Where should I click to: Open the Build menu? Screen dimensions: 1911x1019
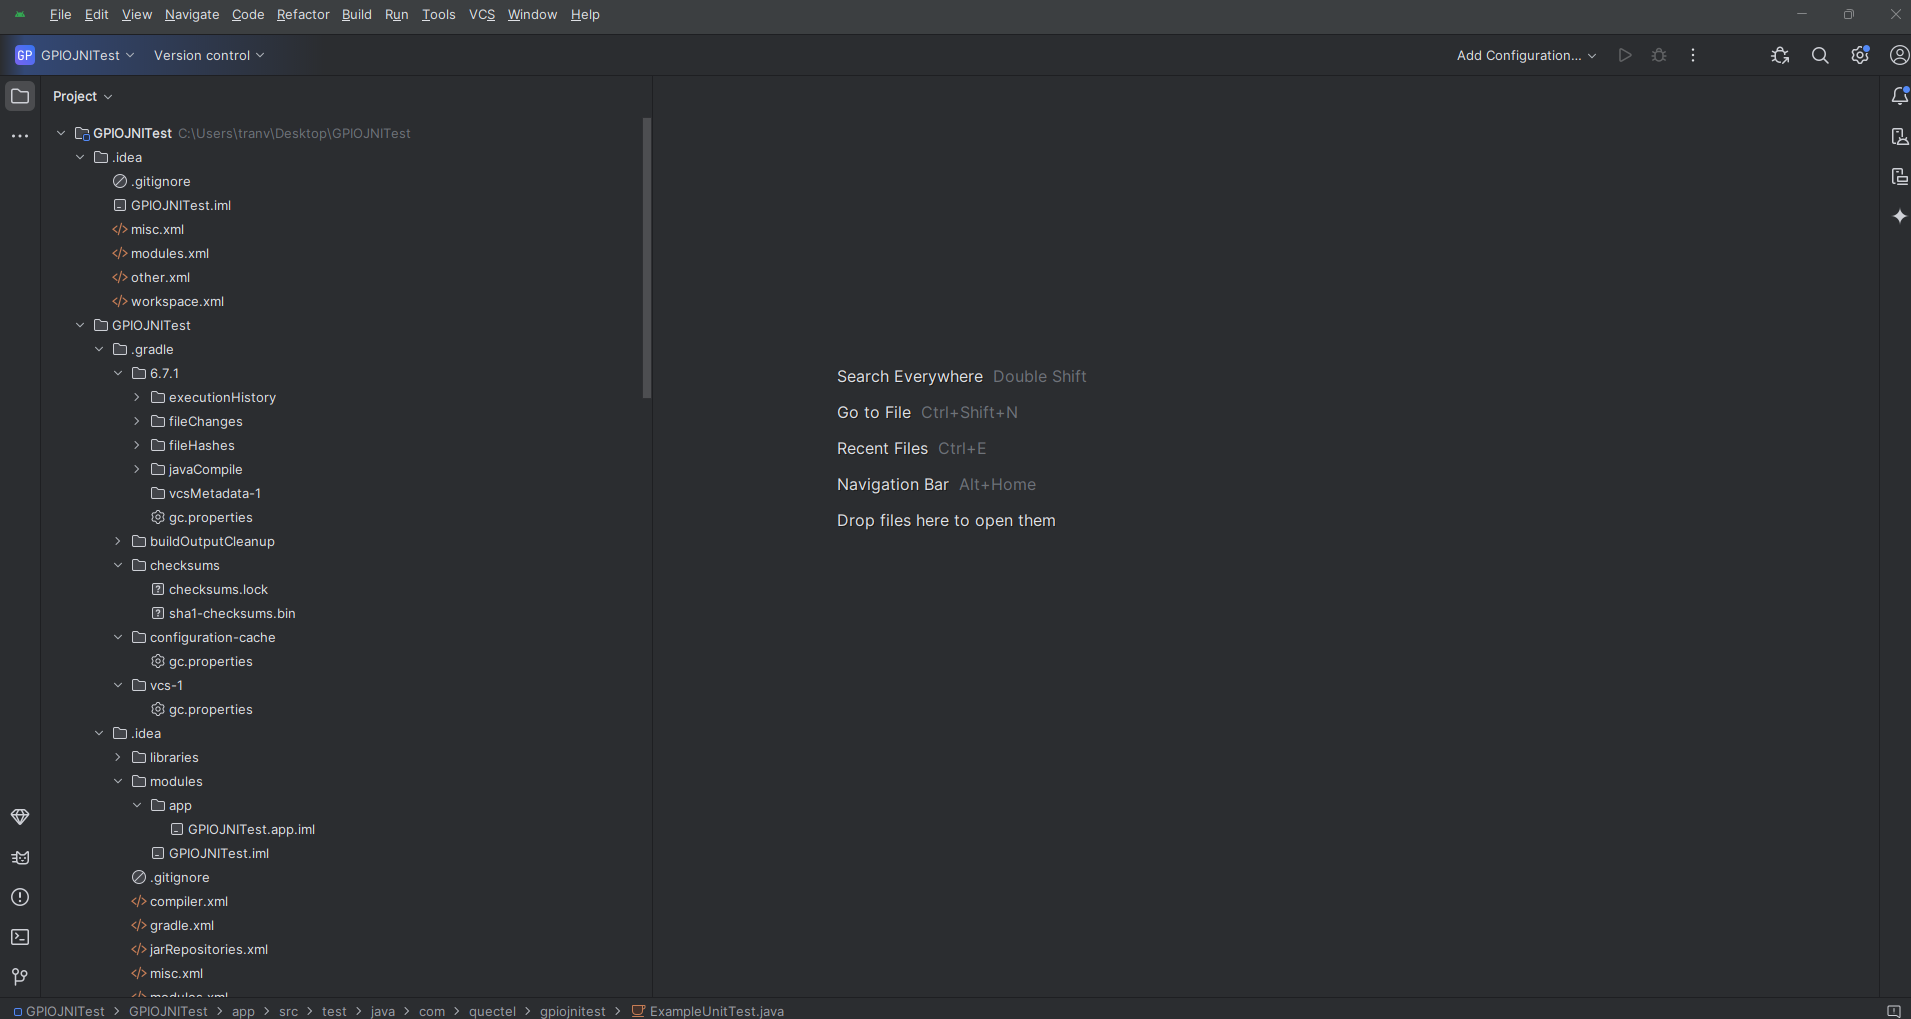[x=356, y=15]
